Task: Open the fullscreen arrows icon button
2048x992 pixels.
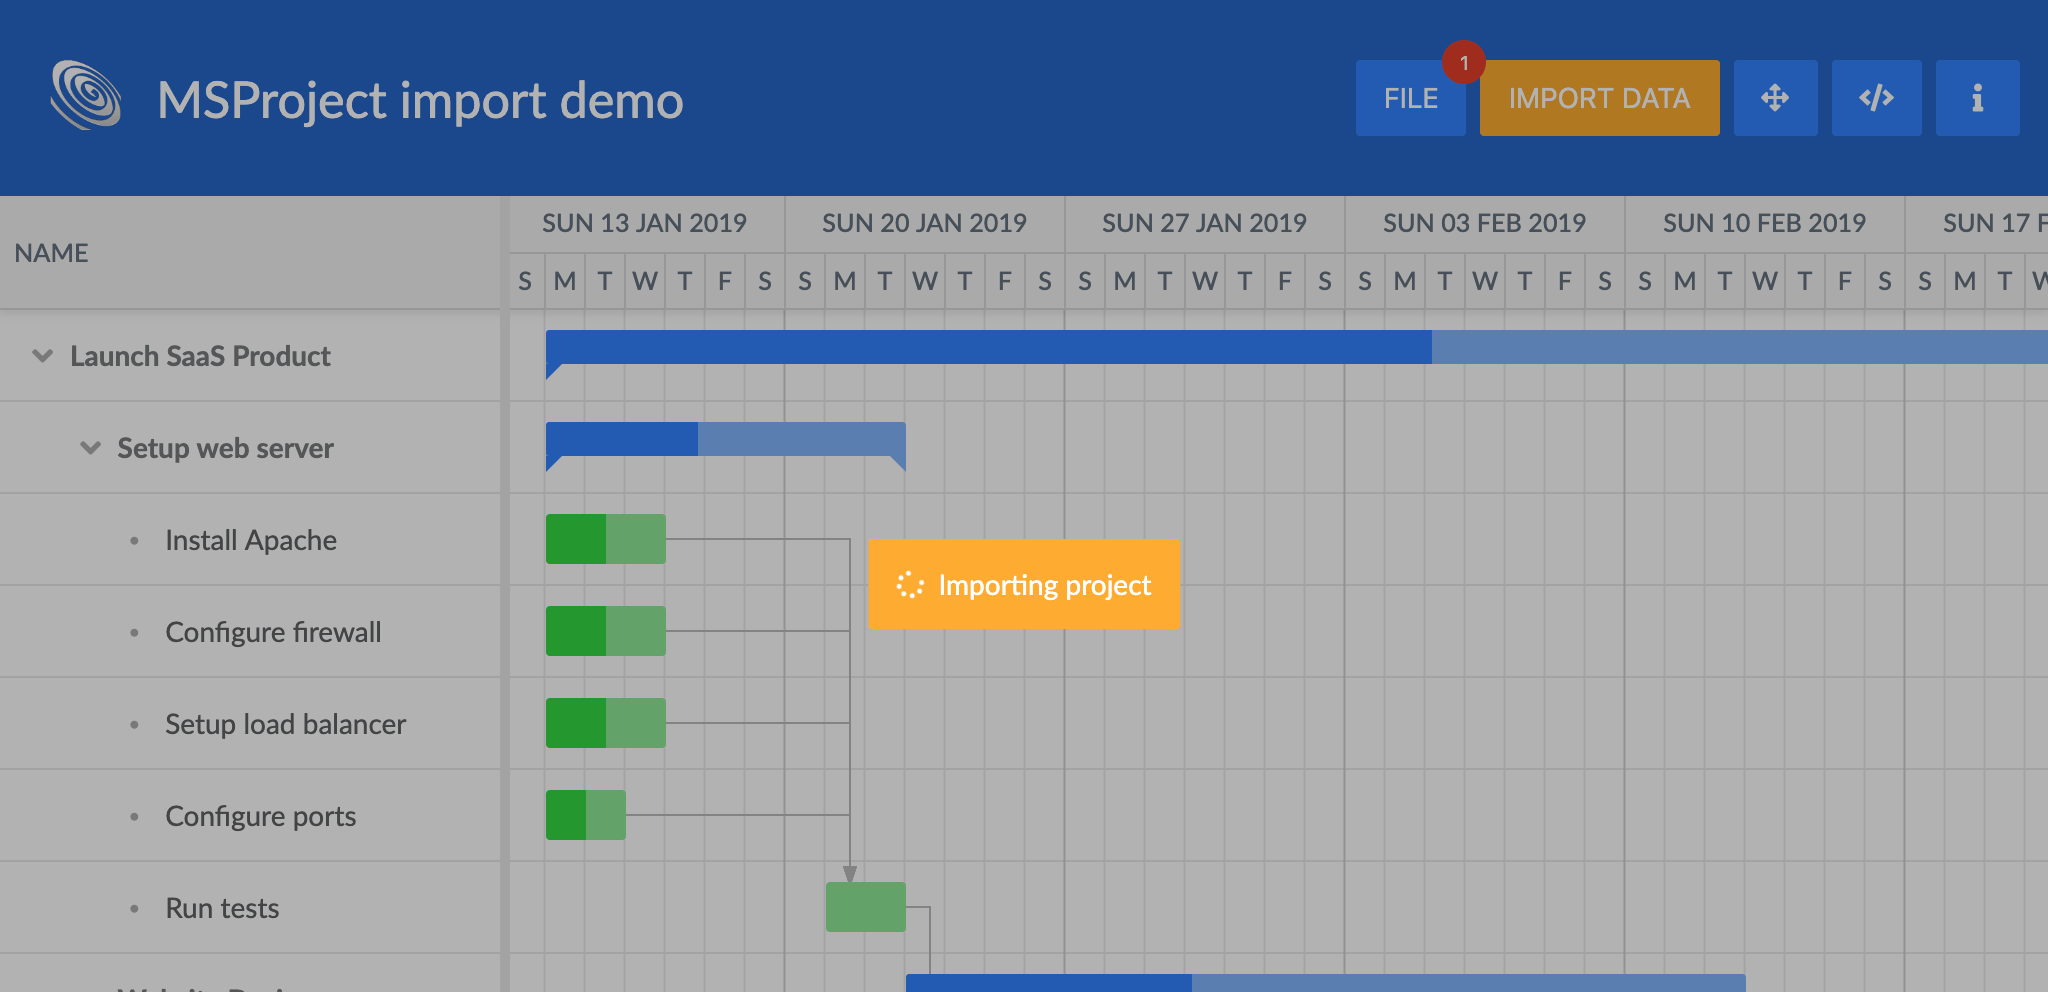Action: (x=1775, y=98)
